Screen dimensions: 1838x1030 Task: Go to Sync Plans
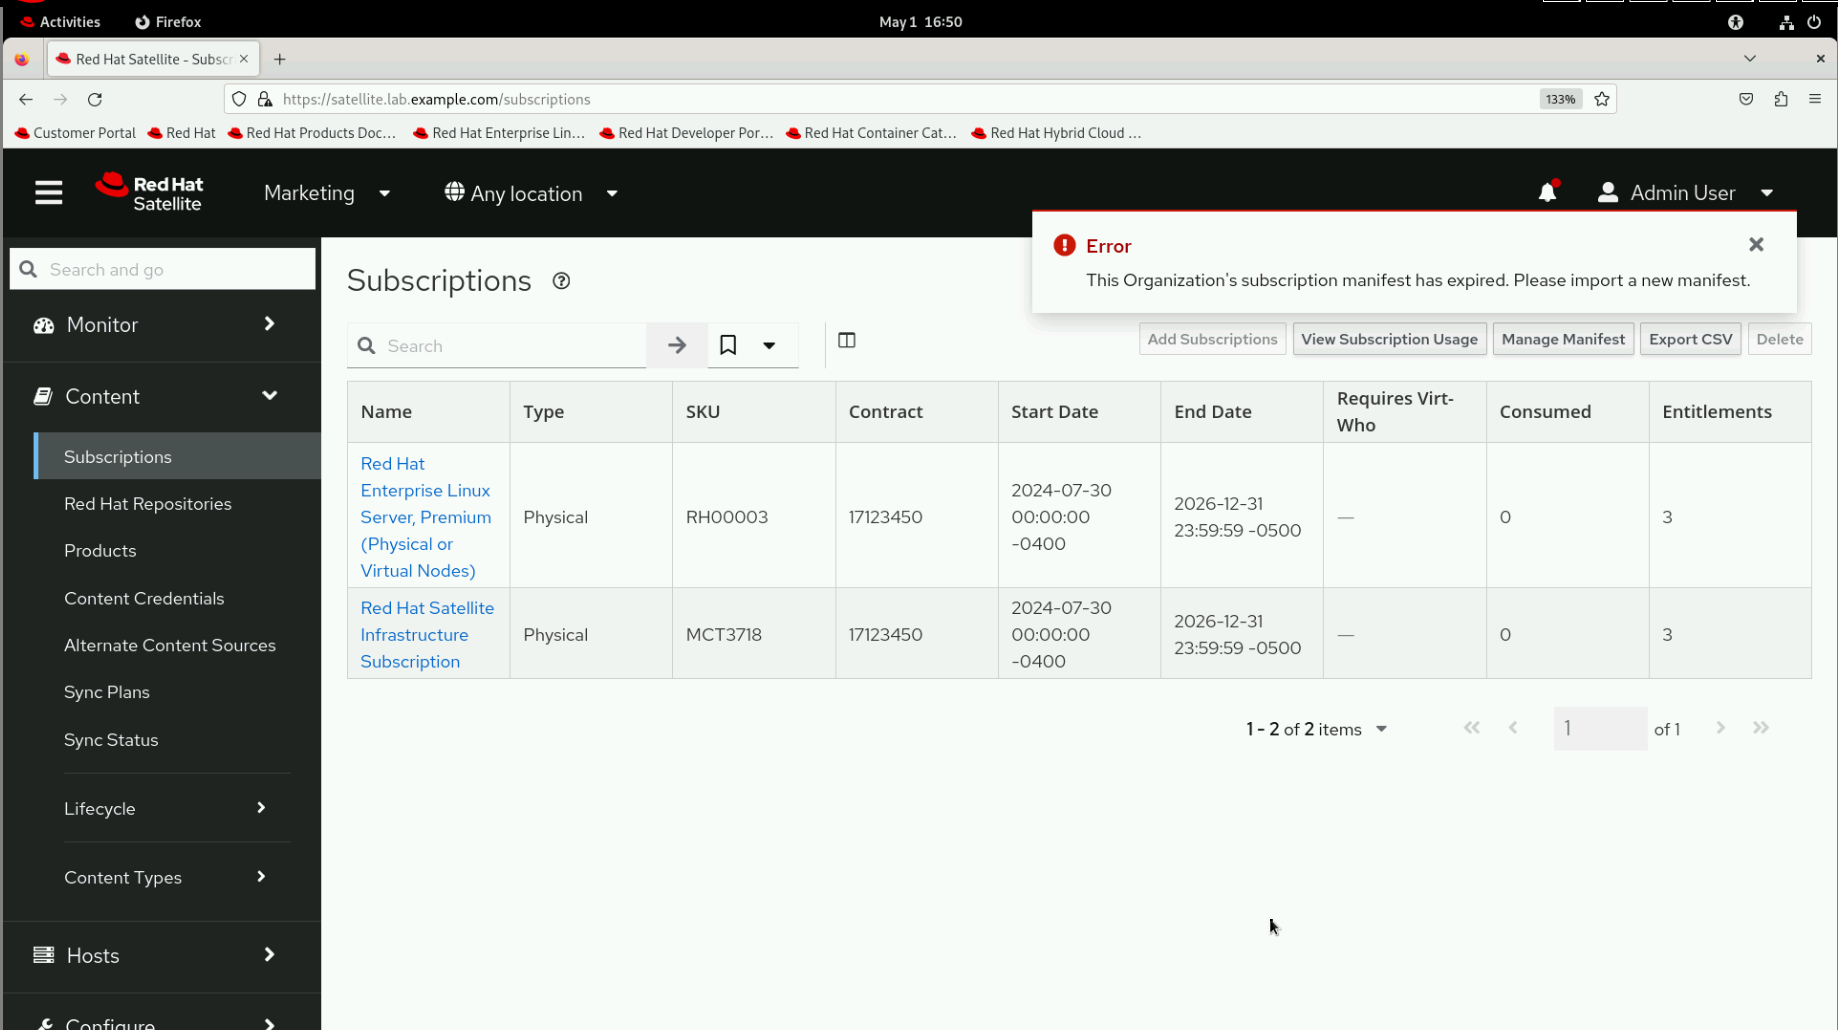coord(107,692)
